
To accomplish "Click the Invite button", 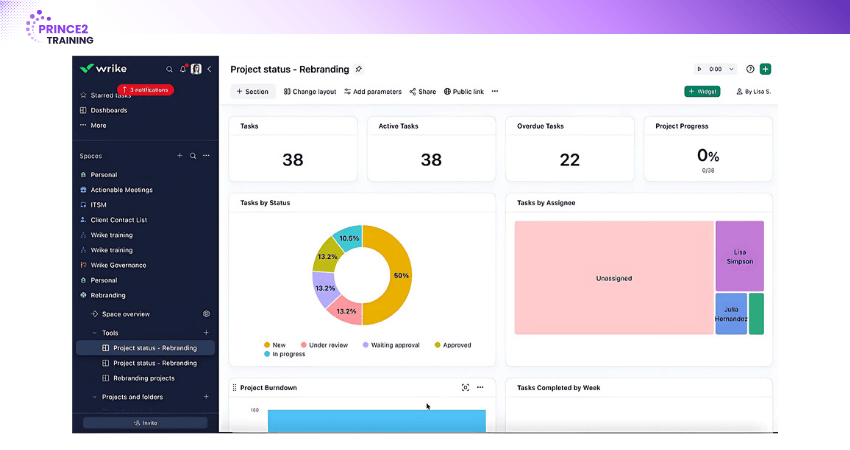I will click(145, 423).
